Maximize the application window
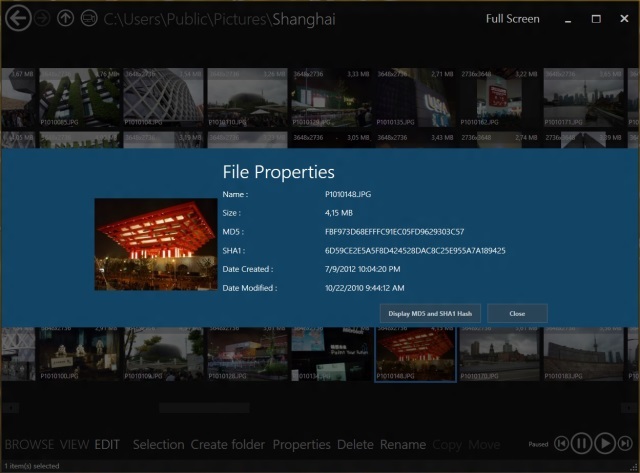This screenshot has width=640, height=473. 596,19
